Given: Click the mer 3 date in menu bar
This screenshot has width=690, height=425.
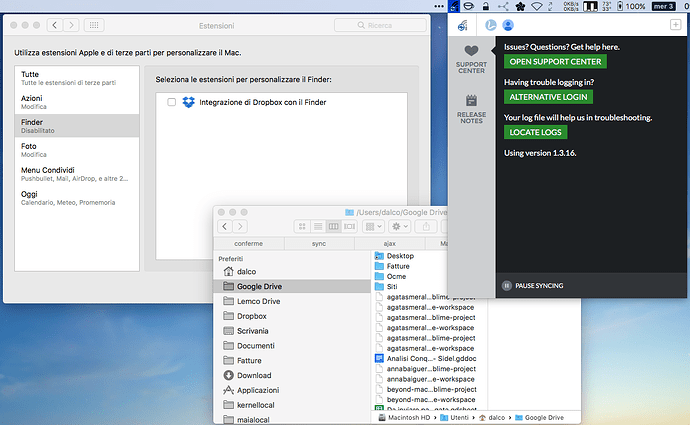Looking at the screenshot, I should pyautogui.click(x=664, y=6).
